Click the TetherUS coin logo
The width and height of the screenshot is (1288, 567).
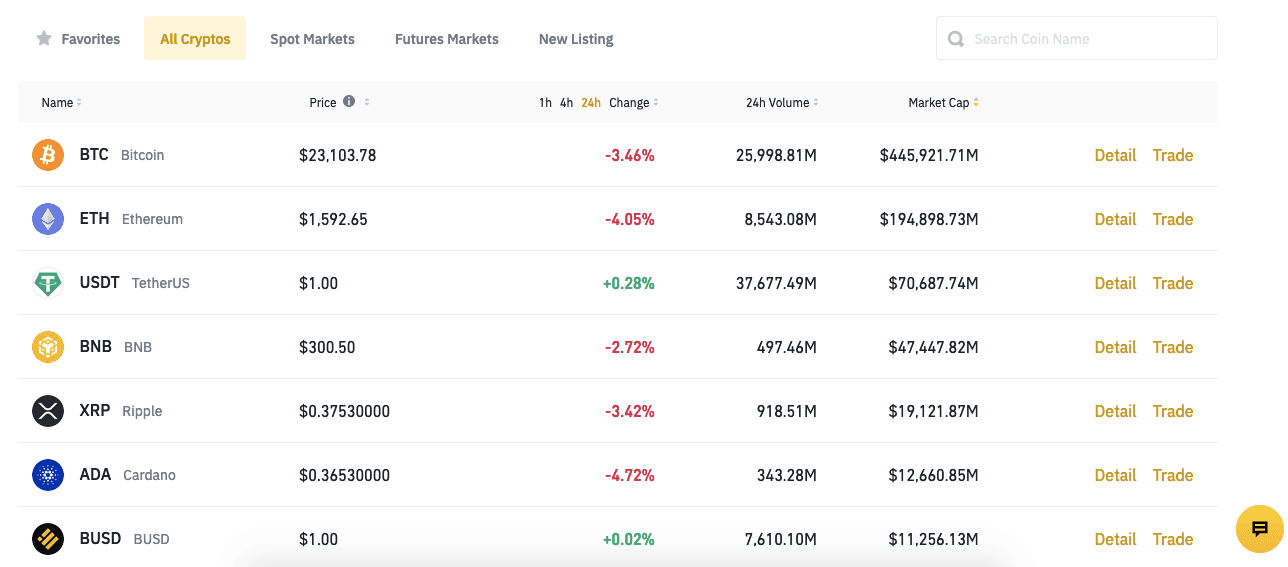tap(48, 283)
